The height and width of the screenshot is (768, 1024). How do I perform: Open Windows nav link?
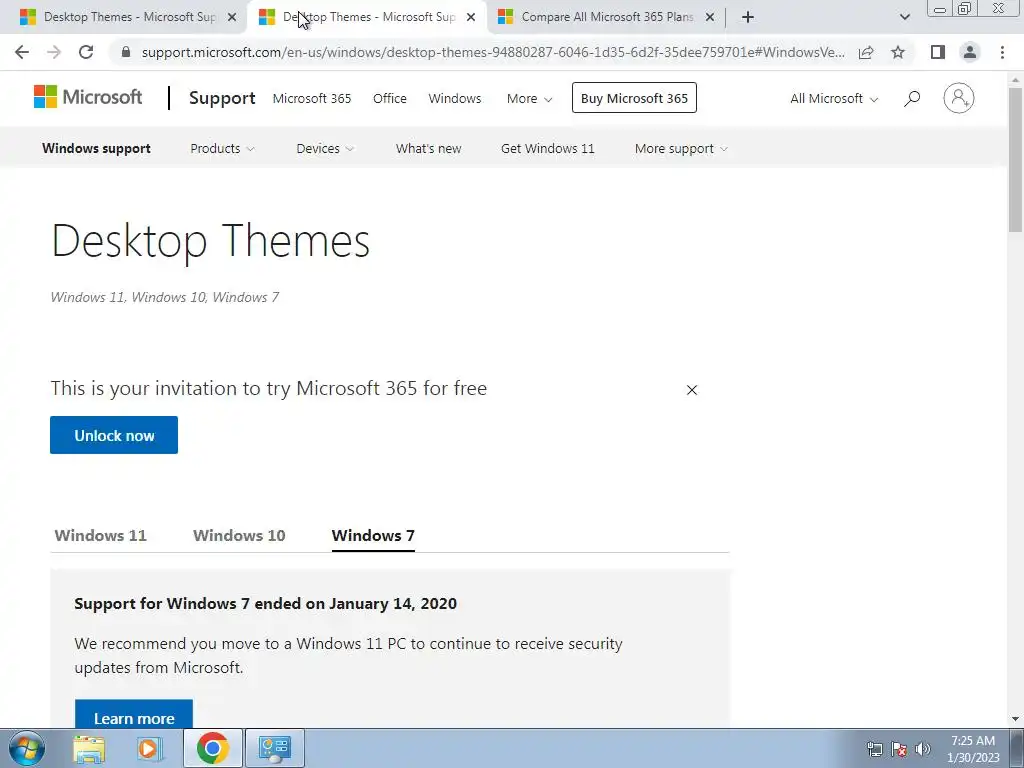tap(455, 99)
